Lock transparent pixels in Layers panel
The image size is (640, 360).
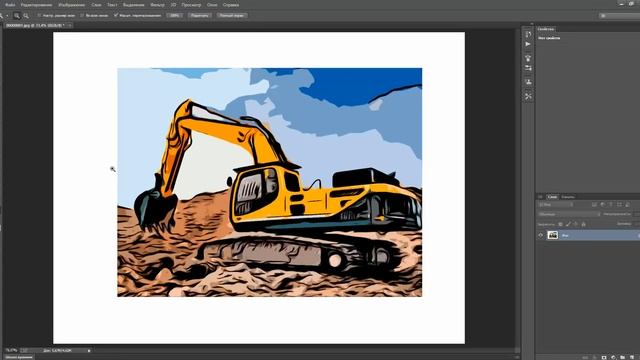(560, 224)
